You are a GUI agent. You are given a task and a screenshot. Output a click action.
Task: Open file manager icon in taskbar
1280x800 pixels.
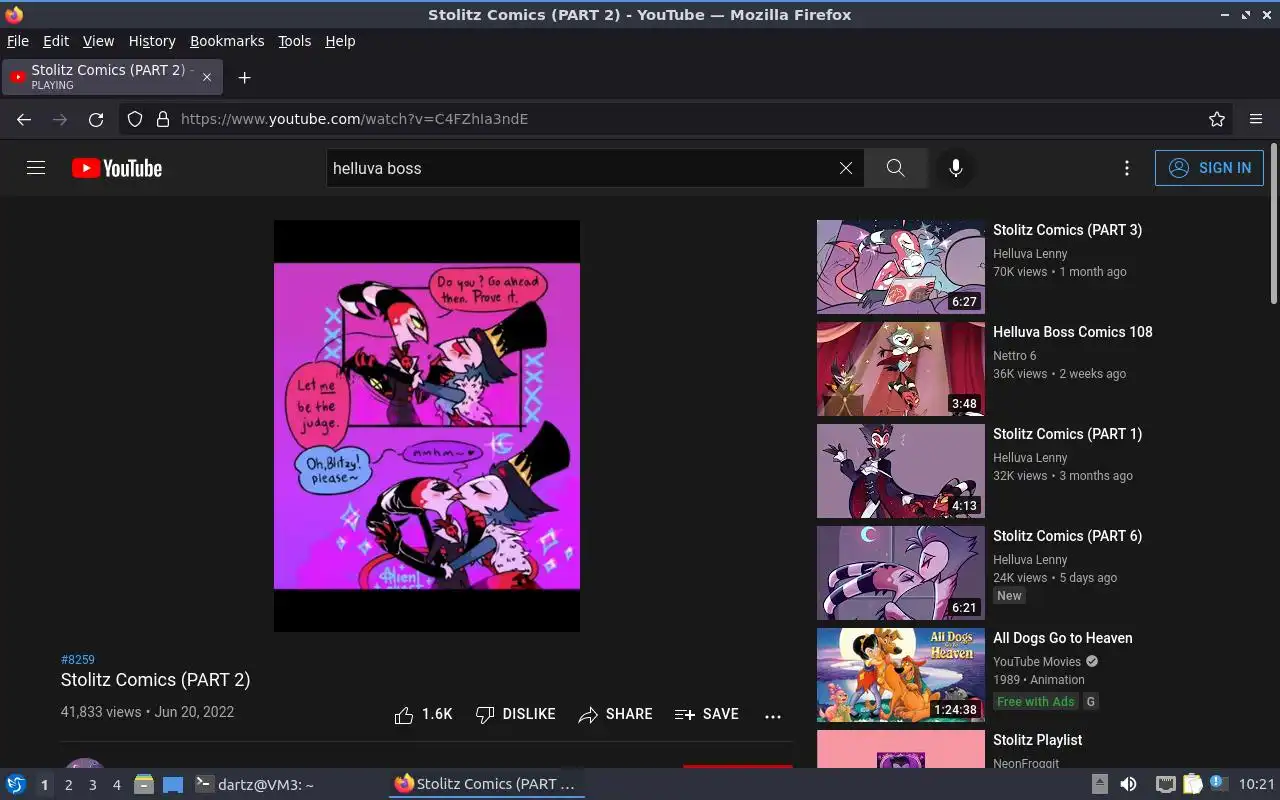pyautogui.click(x=143, y=784)
